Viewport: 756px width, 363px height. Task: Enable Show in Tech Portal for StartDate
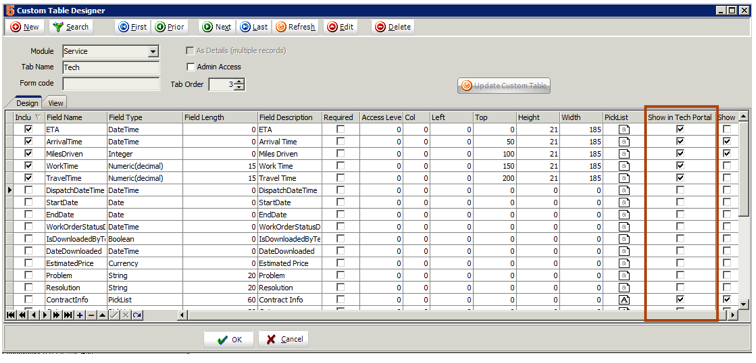click(680, 202)
